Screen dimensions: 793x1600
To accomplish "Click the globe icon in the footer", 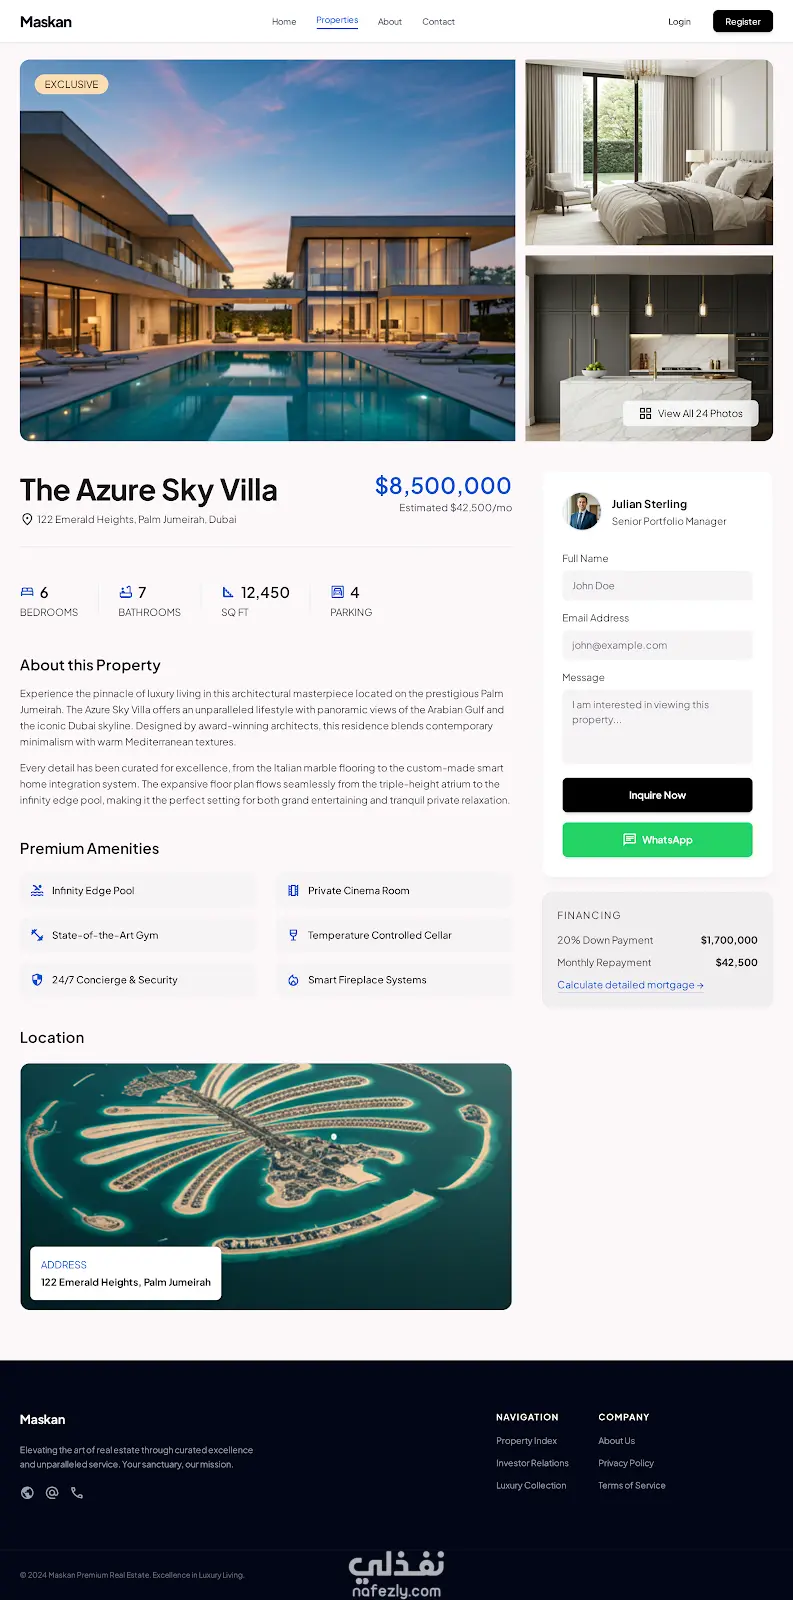I will (x=27, y=1493).
